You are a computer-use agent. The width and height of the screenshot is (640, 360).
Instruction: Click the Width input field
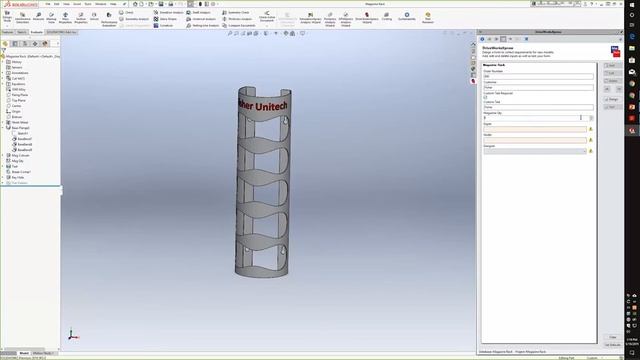[535, 140]
